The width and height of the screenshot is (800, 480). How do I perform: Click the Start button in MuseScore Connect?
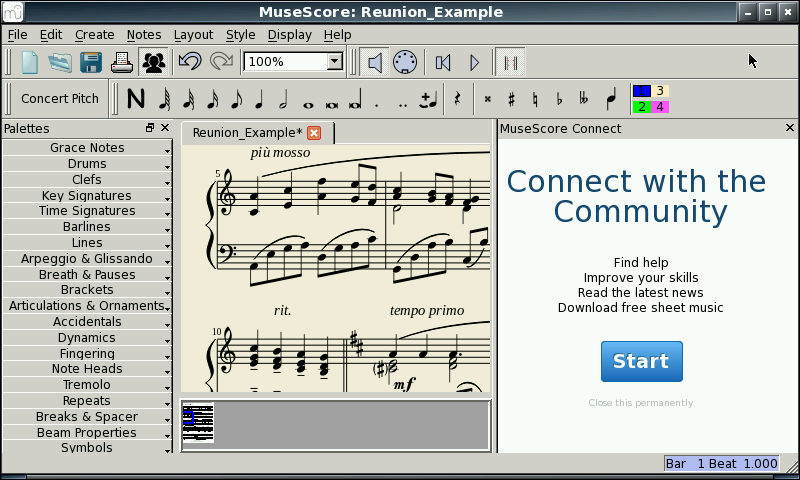click(x=641, y=361)
